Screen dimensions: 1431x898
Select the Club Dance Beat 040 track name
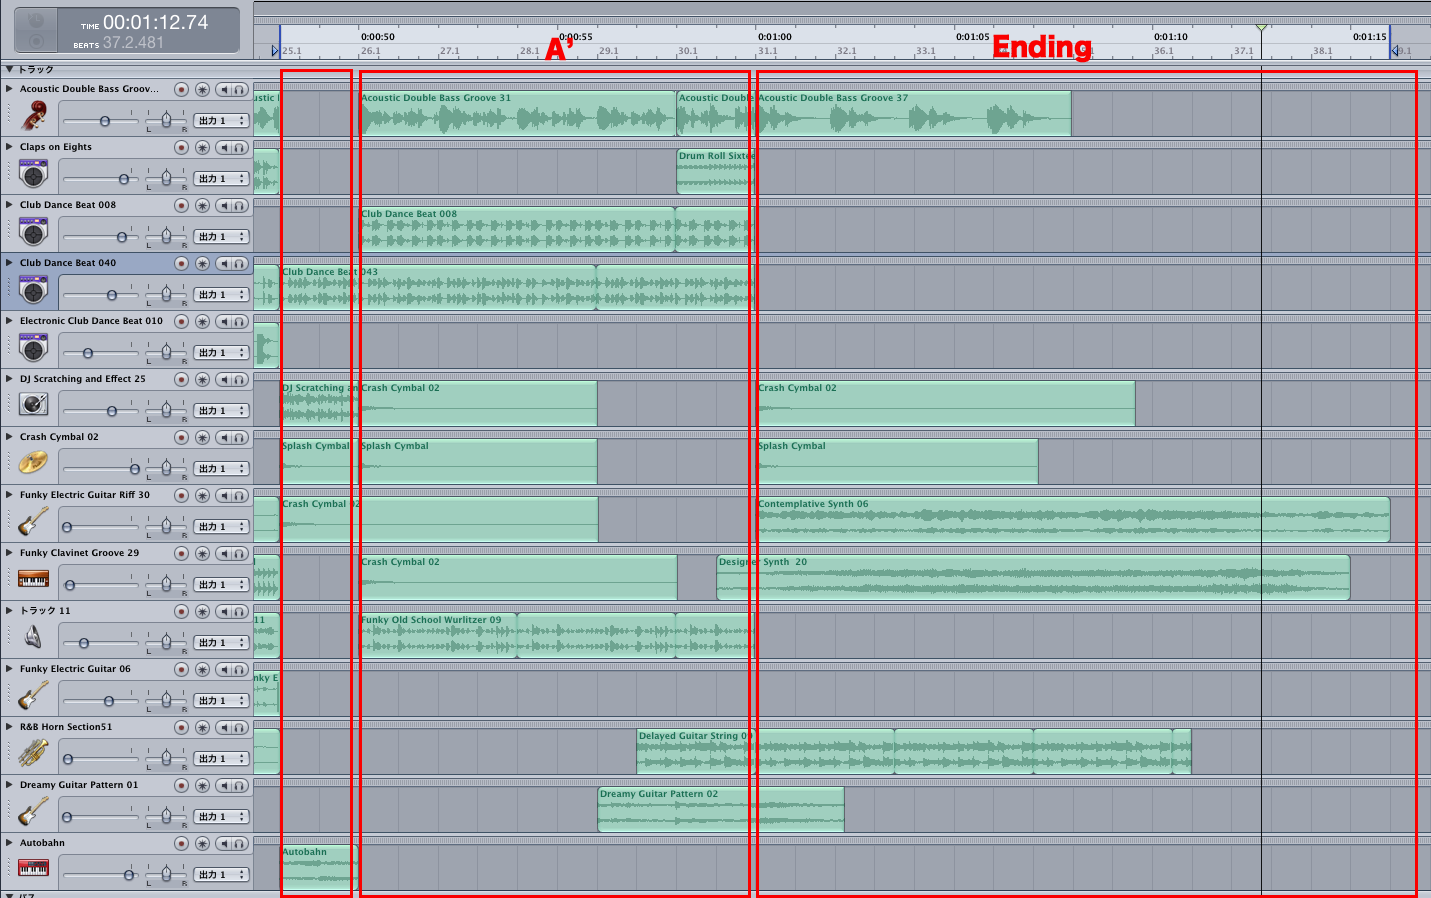[x=68, y=263]
